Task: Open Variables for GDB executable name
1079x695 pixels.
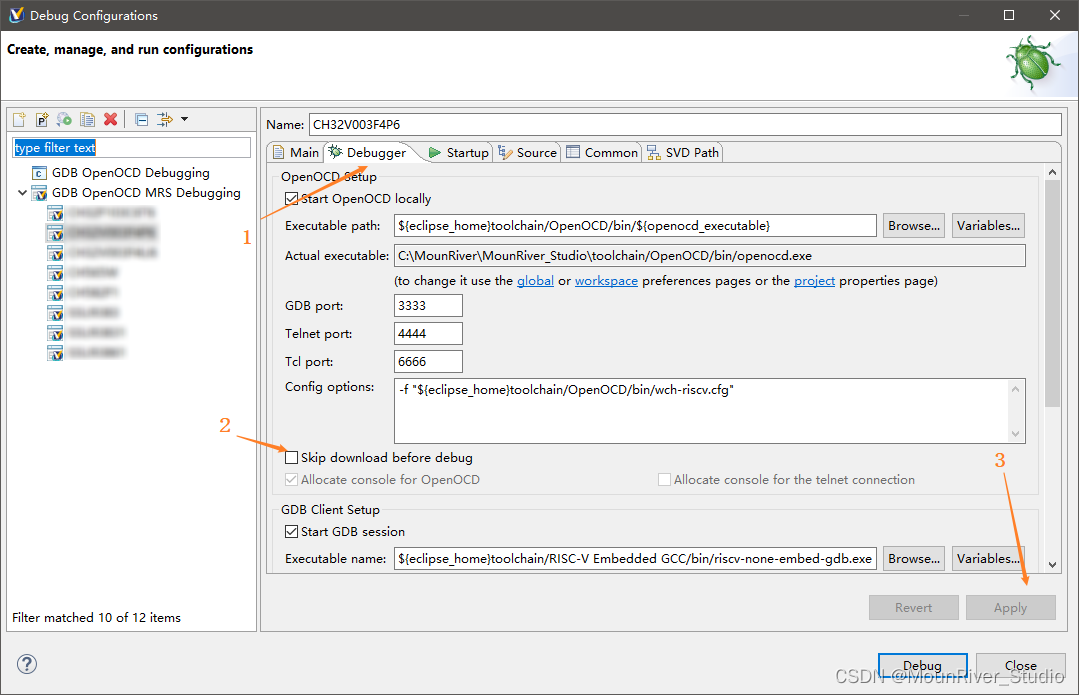Action: coord(988,559)
